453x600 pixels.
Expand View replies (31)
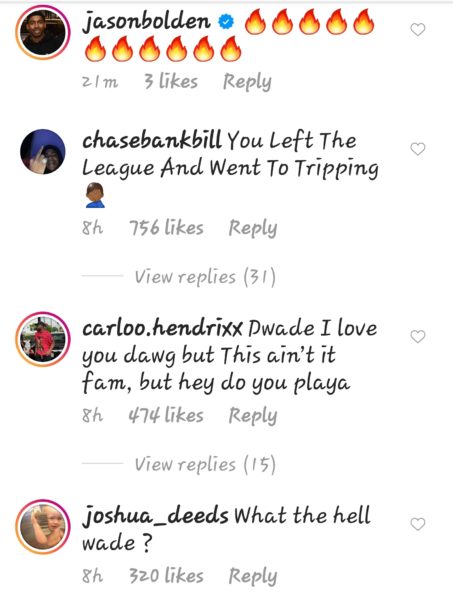pos(205,276)
